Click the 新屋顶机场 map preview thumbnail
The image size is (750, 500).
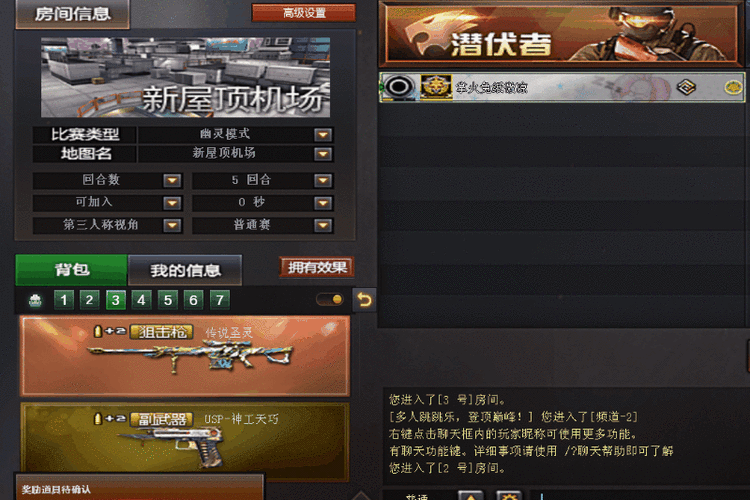click(186, 77)
